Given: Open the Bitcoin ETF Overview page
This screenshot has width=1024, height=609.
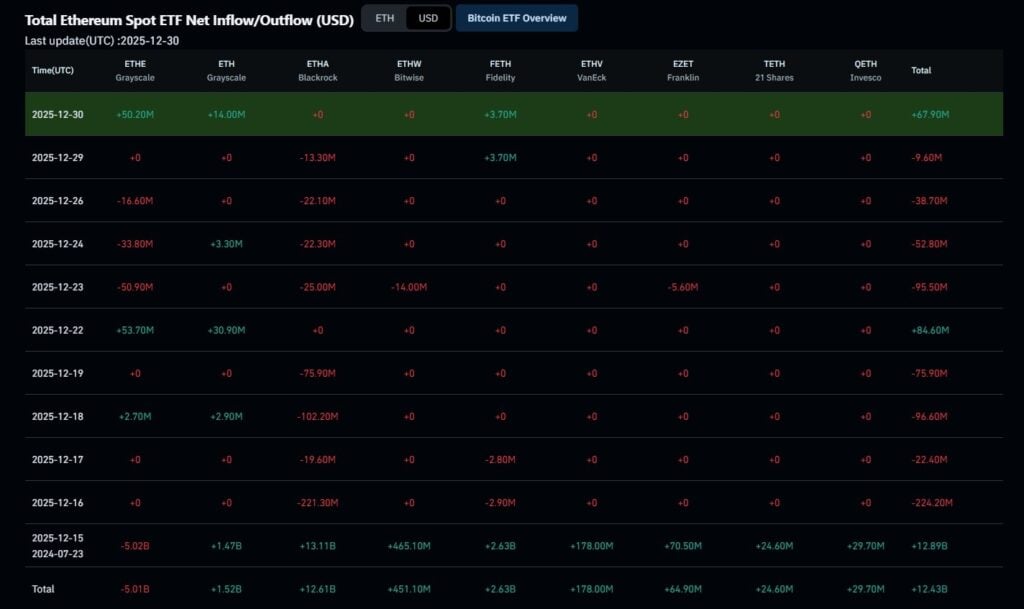Looking at the screenshot, I should click(517, 18).
